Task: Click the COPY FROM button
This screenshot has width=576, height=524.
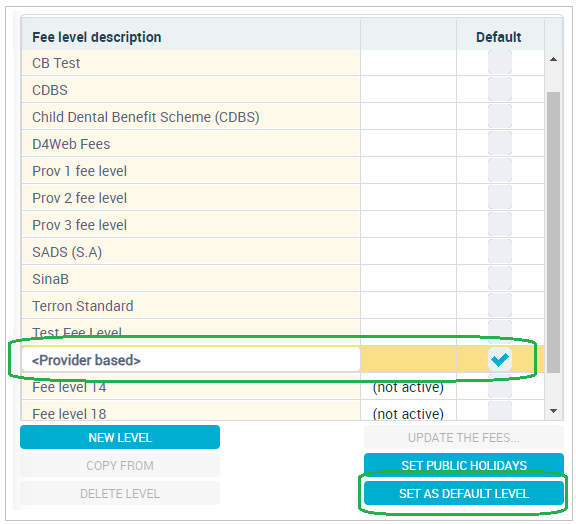Action: click(x=120, y=465)
